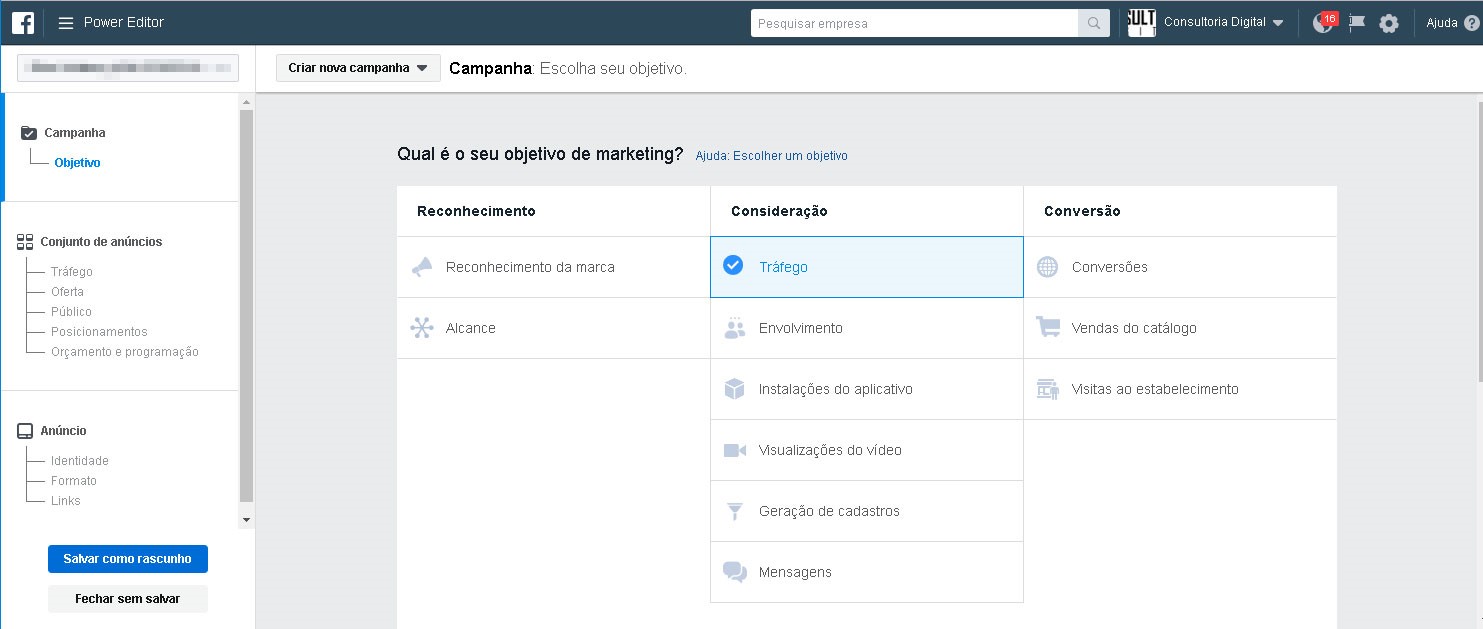Click the main page vertical scrollbar
1483x629 pixels.
tap(1479, 240)
